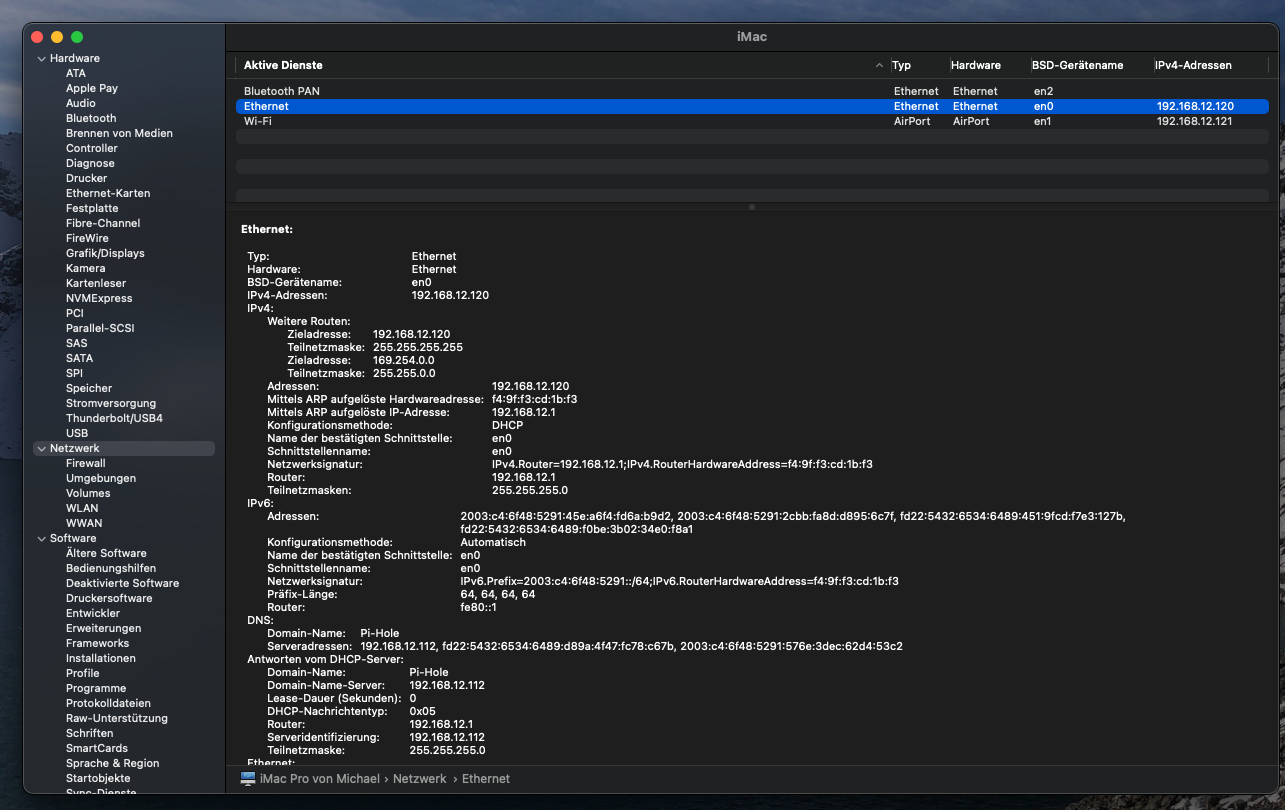Screen dimensions: 1285x810
Task: Sort by the Typ column header
Action: pos(902,65)
